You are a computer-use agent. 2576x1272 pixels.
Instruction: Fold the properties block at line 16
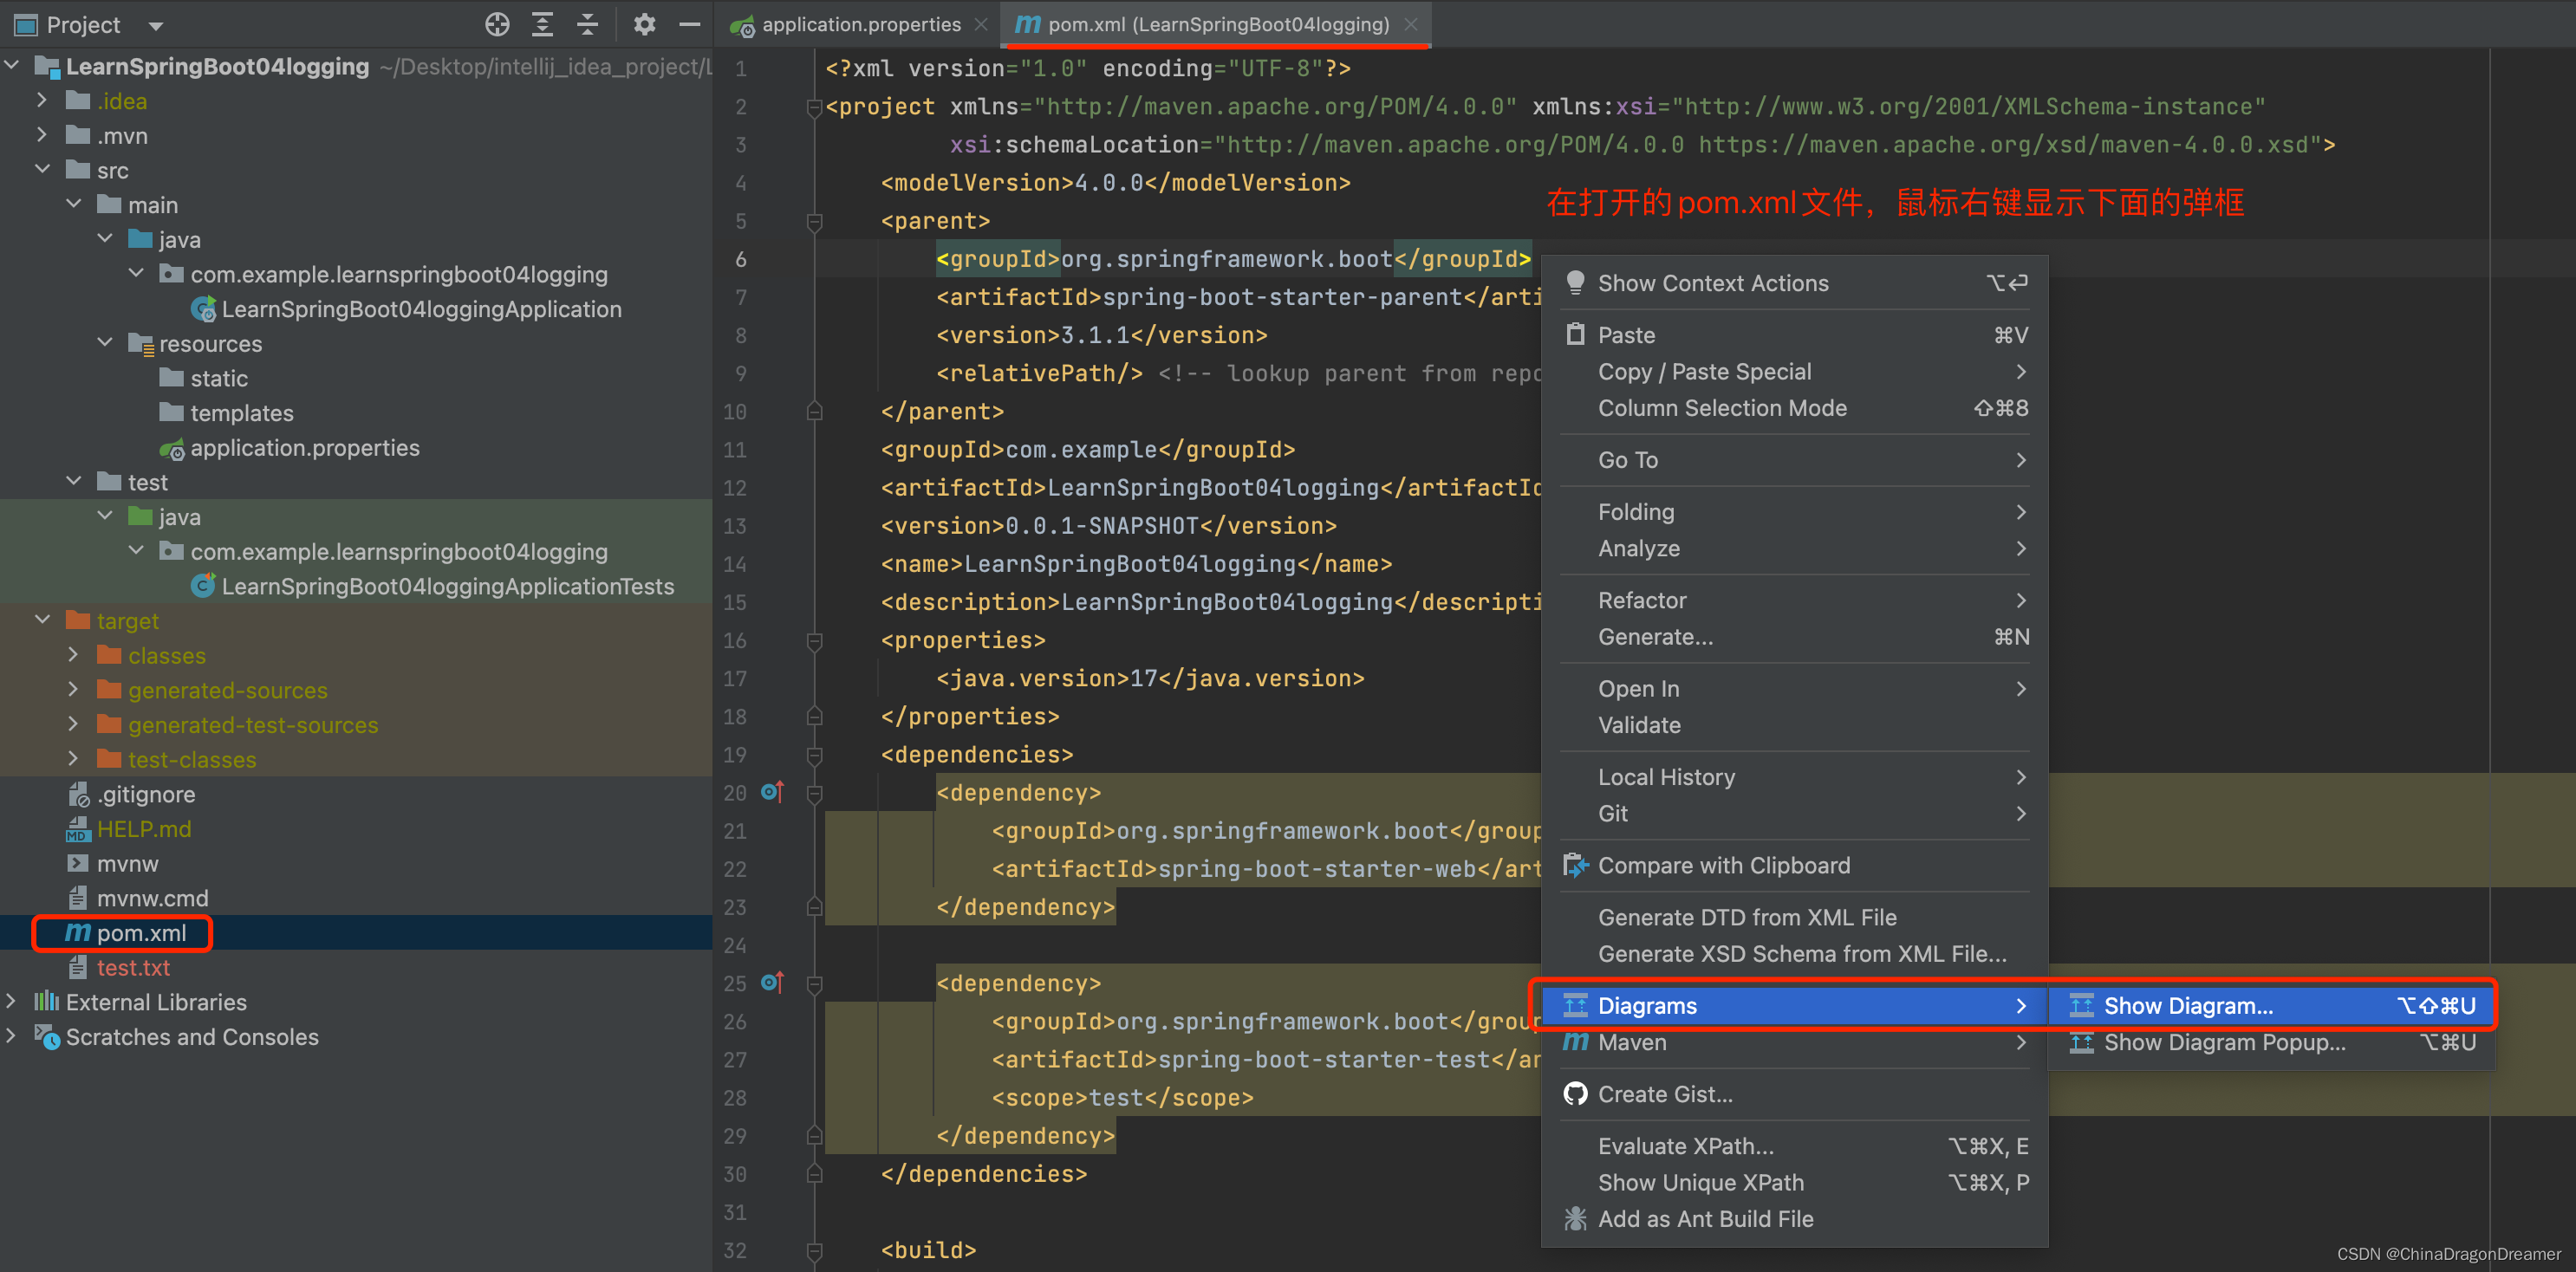814,641
